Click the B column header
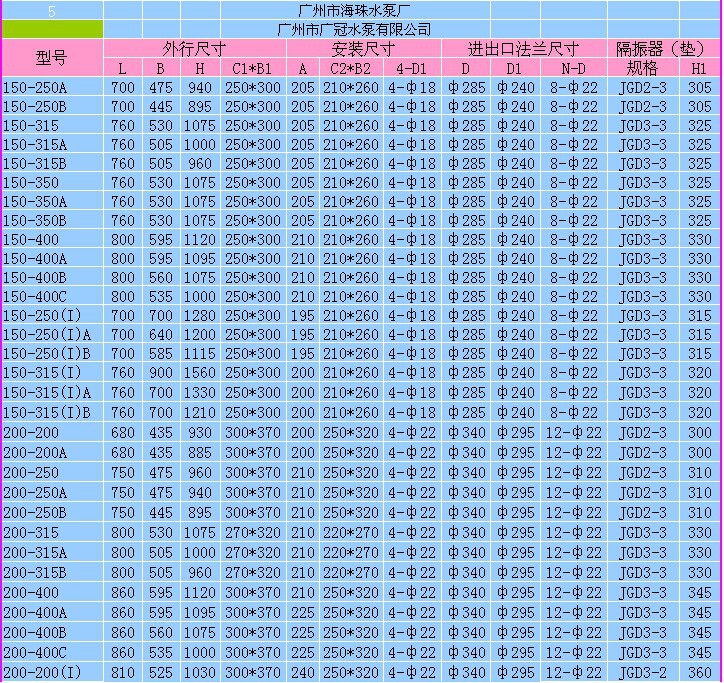This screenshot has width=724, height=683. [x=161, y=68]
